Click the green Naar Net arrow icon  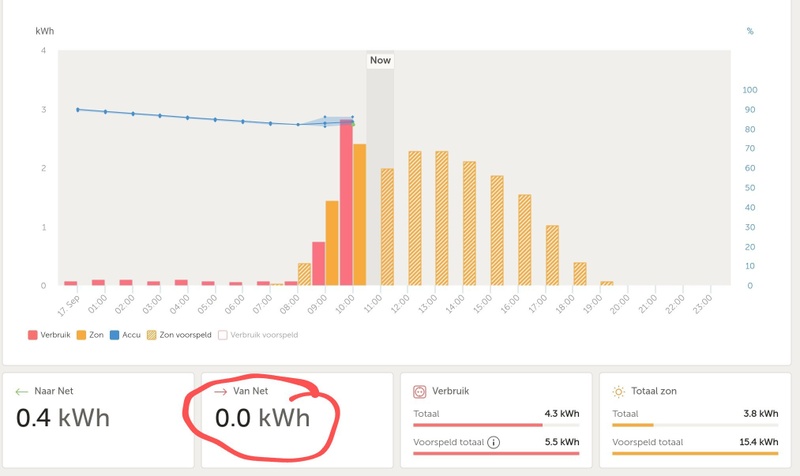(22, 392)
